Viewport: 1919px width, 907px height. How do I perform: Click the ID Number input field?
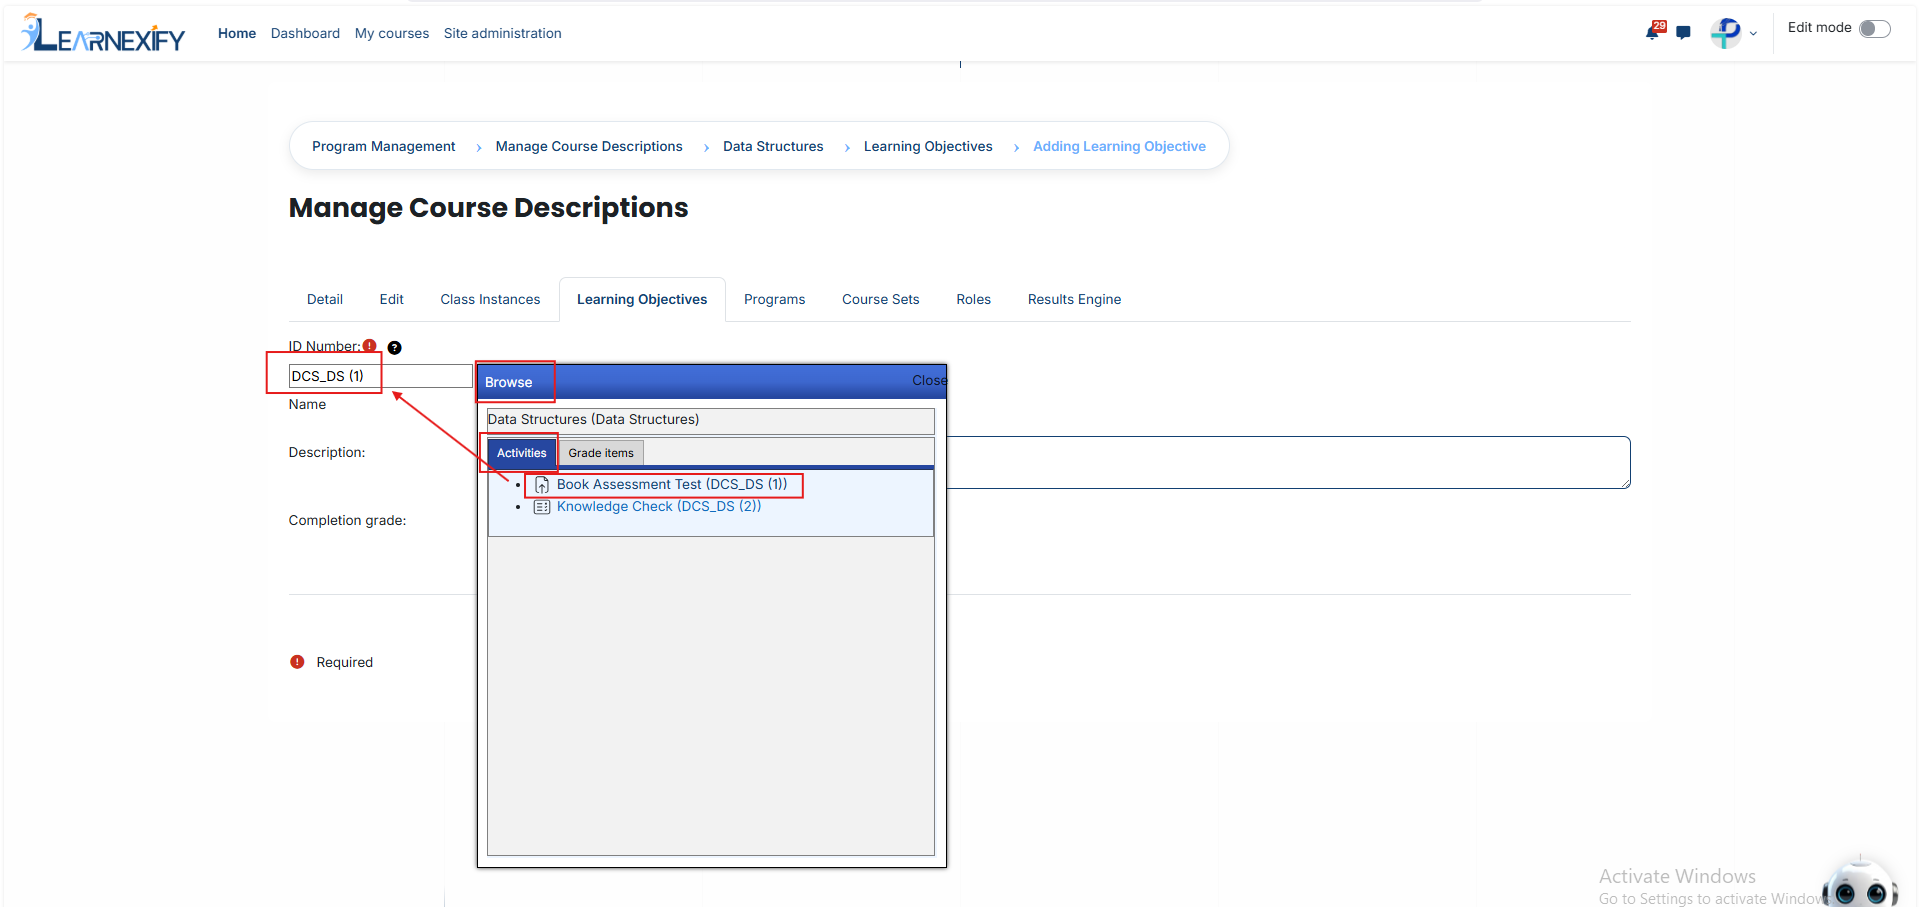[x=380, y=376]
